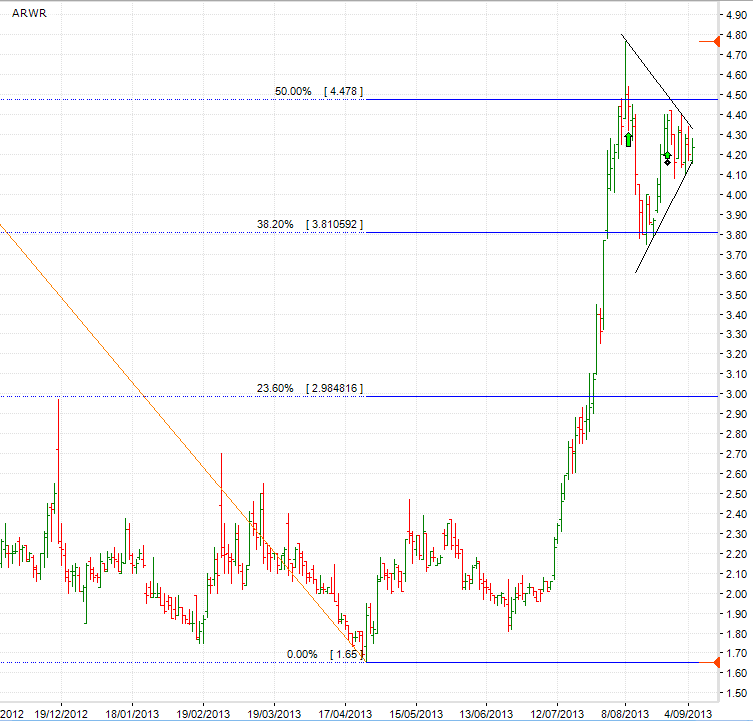Select the 23.60% blue horizontal Fibonacci line

[542, 396]
